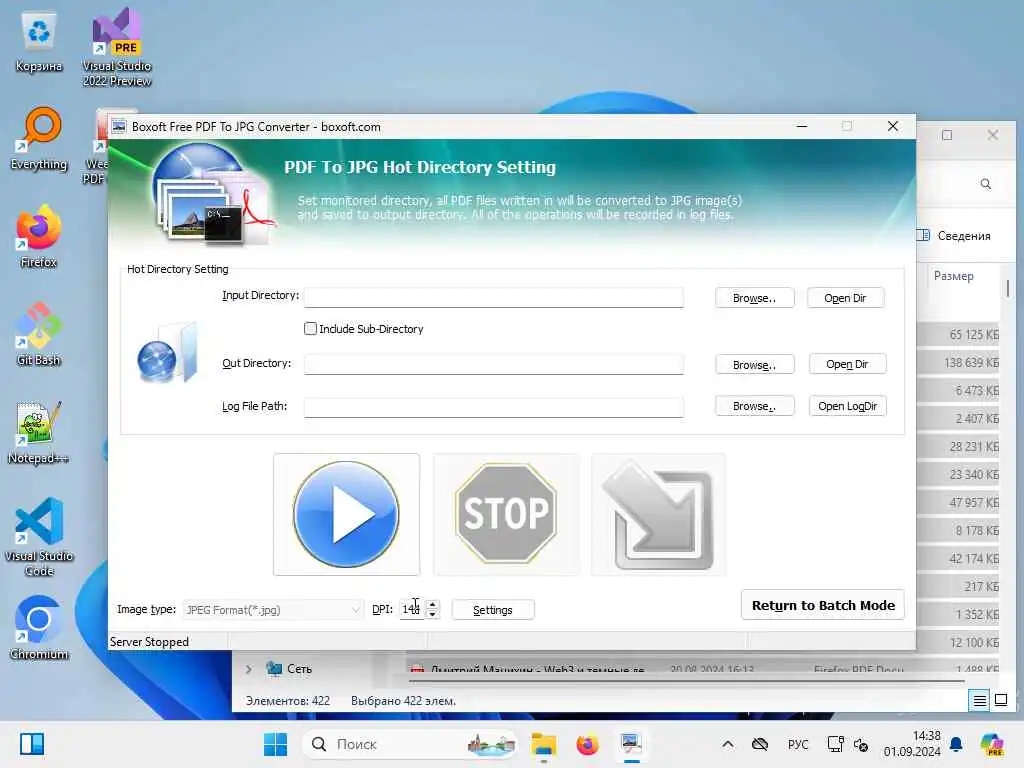
Task: Open the notification bell on the taskbar
Action: click(956, 744)
